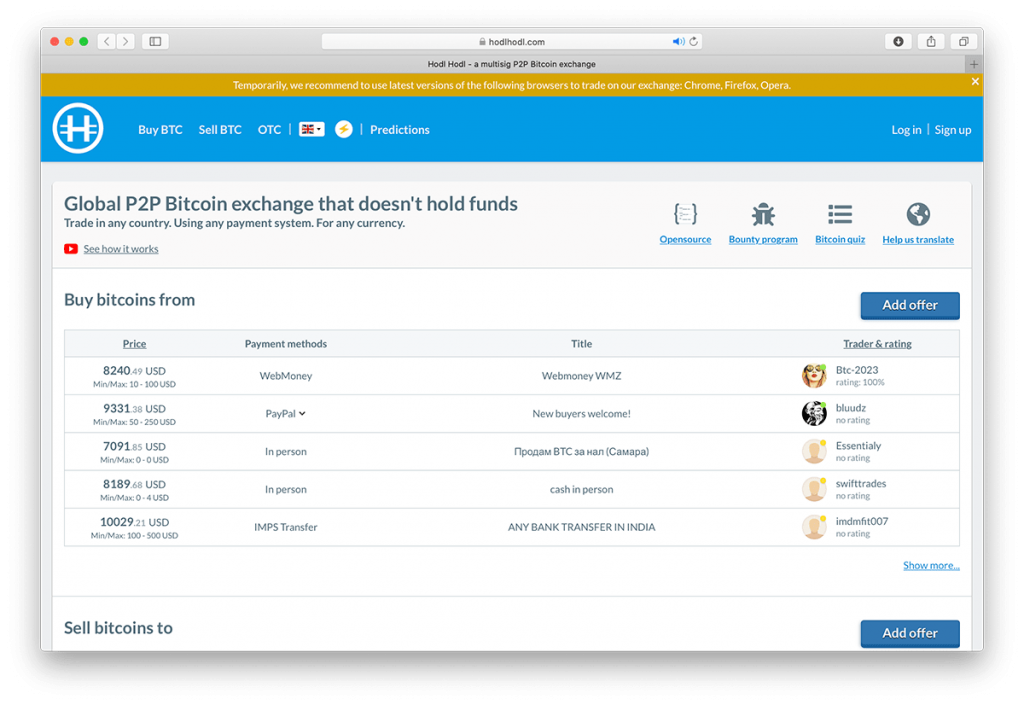Open cash in person offer title
This screenshot has width=1024, height=705.
[581, 490]
